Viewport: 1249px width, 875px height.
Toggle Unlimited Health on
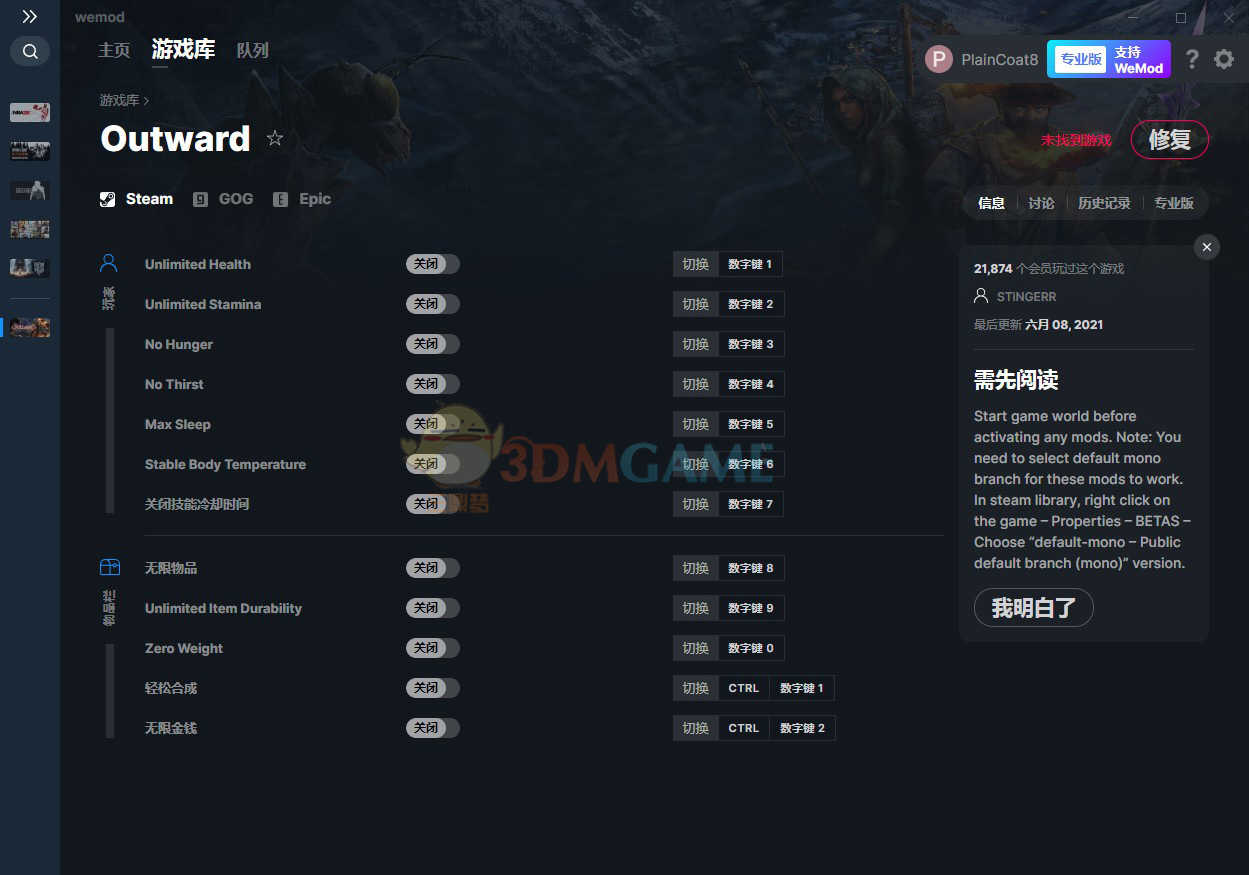pos(433,264)
